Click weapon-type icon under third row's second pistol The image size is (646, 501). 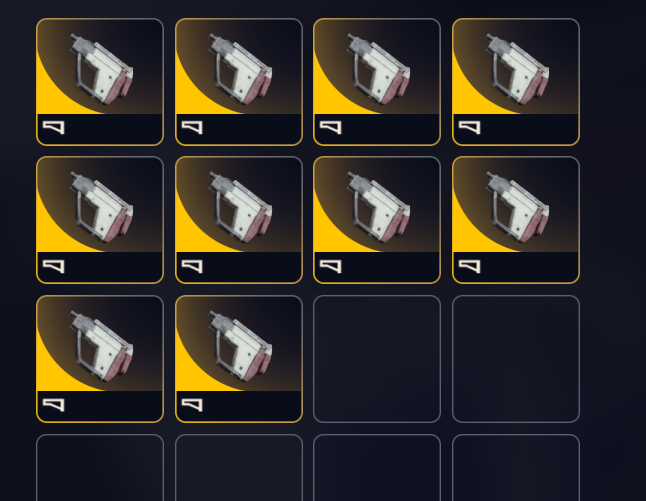192,405
